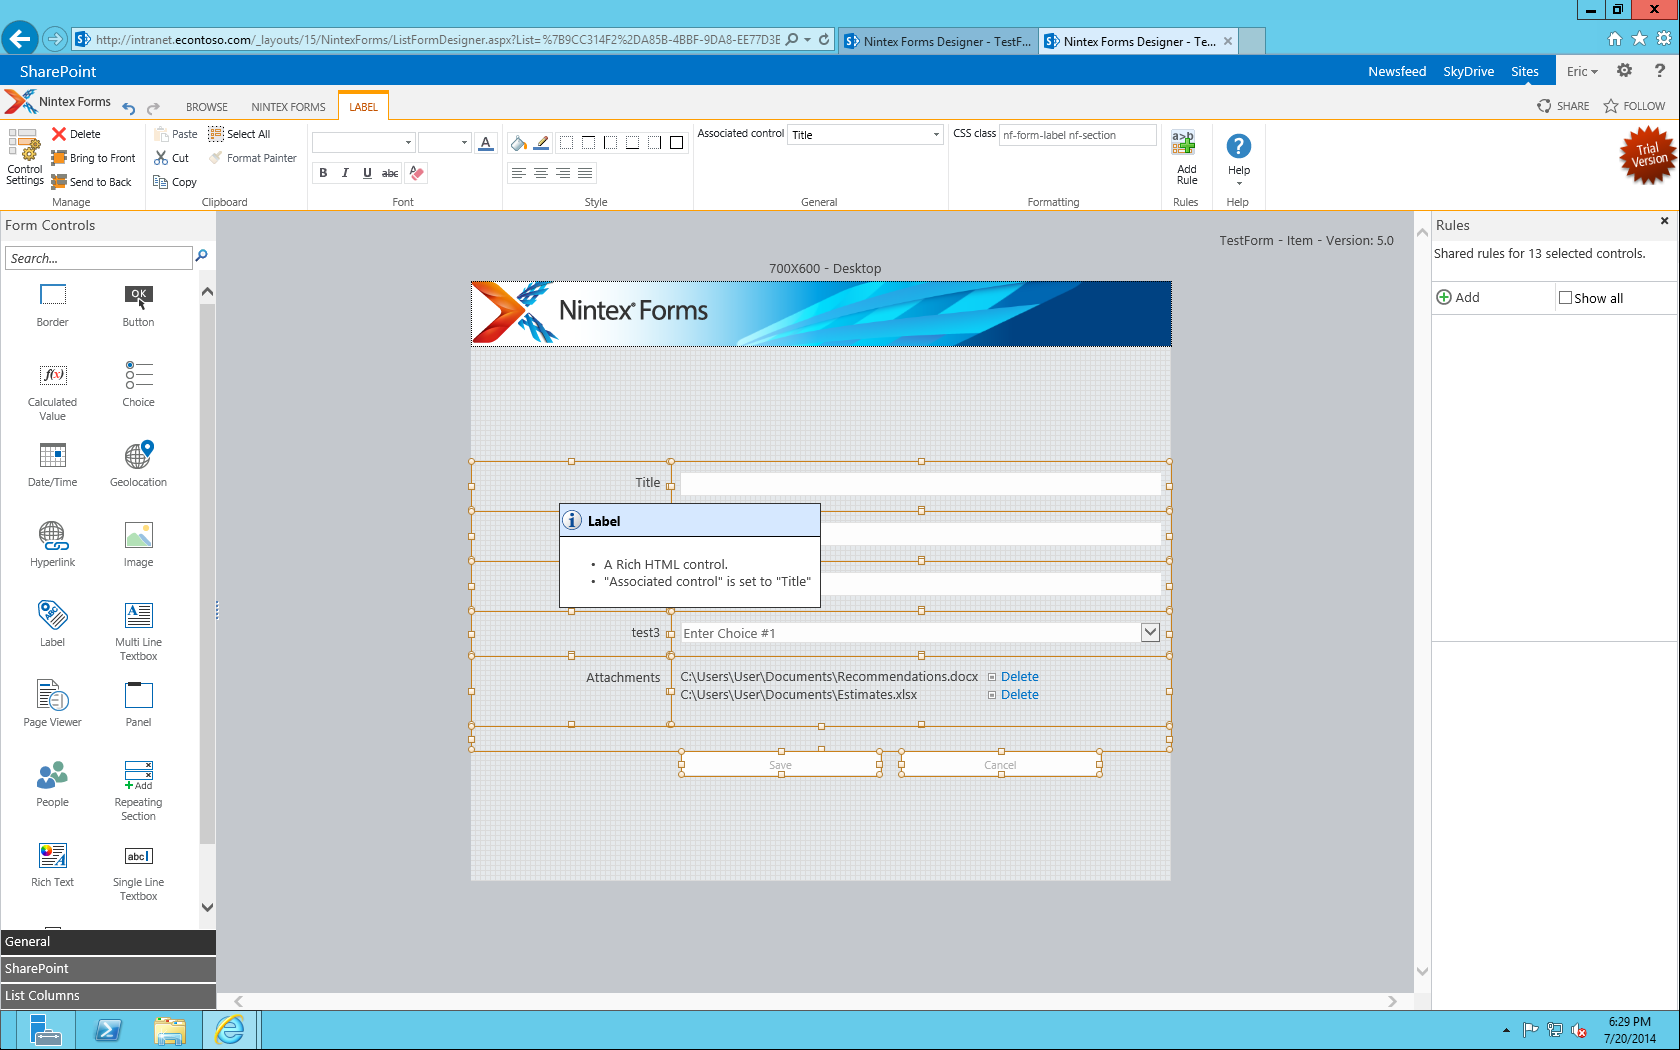Open Control Settings in the ribbon
Viewport: 1680px width, 1050px height.
(25, 157)
